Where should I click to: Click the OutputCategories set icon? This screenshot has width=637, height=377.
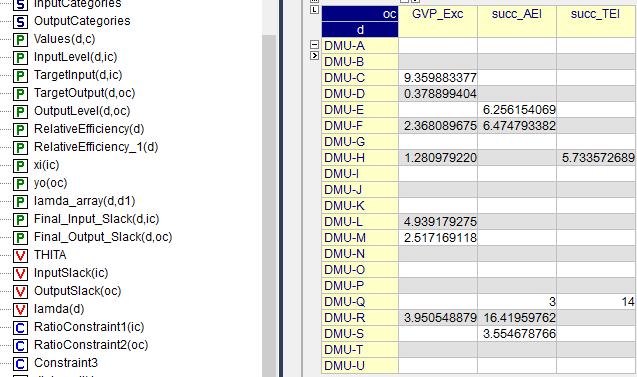coord(20,22)
